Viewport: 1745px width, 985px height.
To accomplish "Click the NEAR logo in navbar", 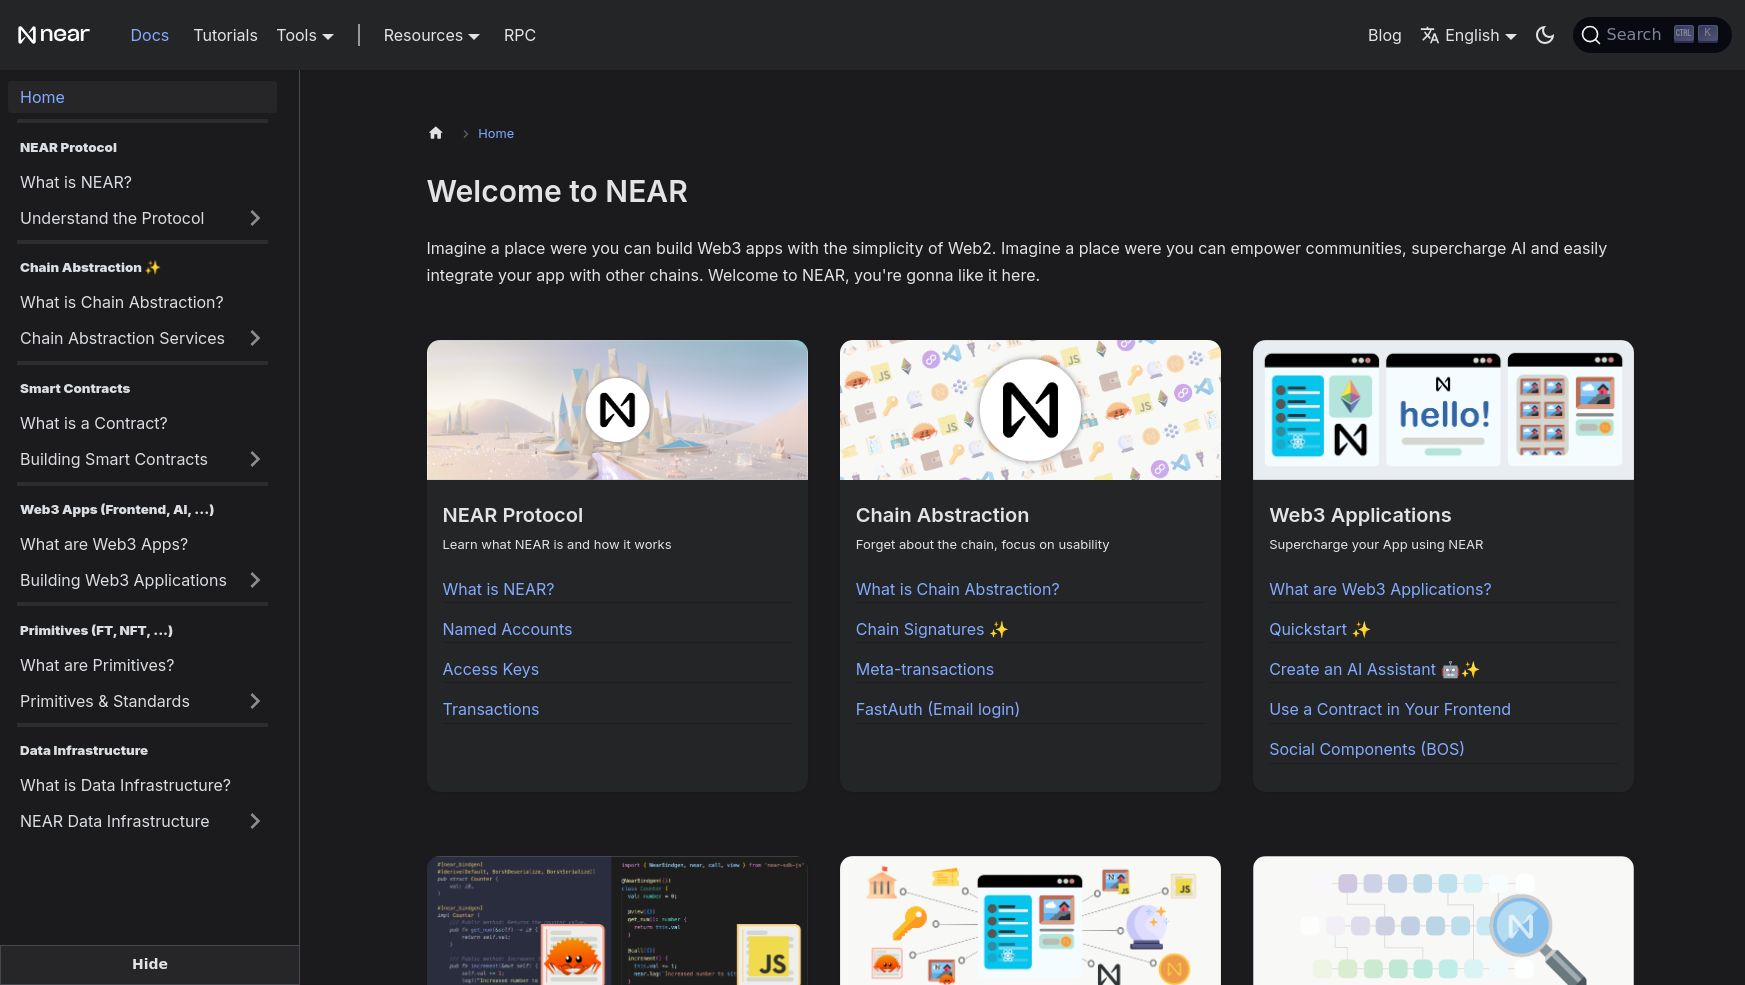I will click(54, 35).
